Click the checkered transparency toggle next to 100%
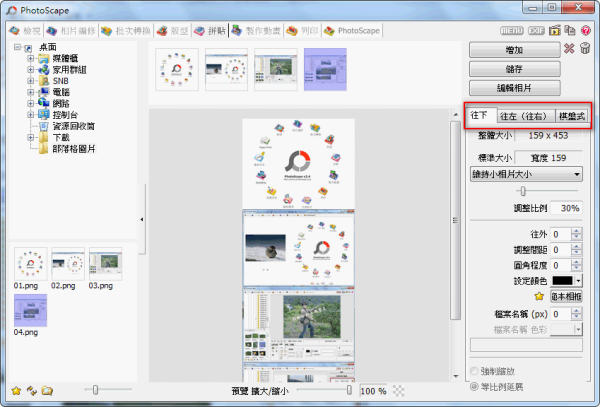Screen dimensions: 600x407 click(400, 390)
